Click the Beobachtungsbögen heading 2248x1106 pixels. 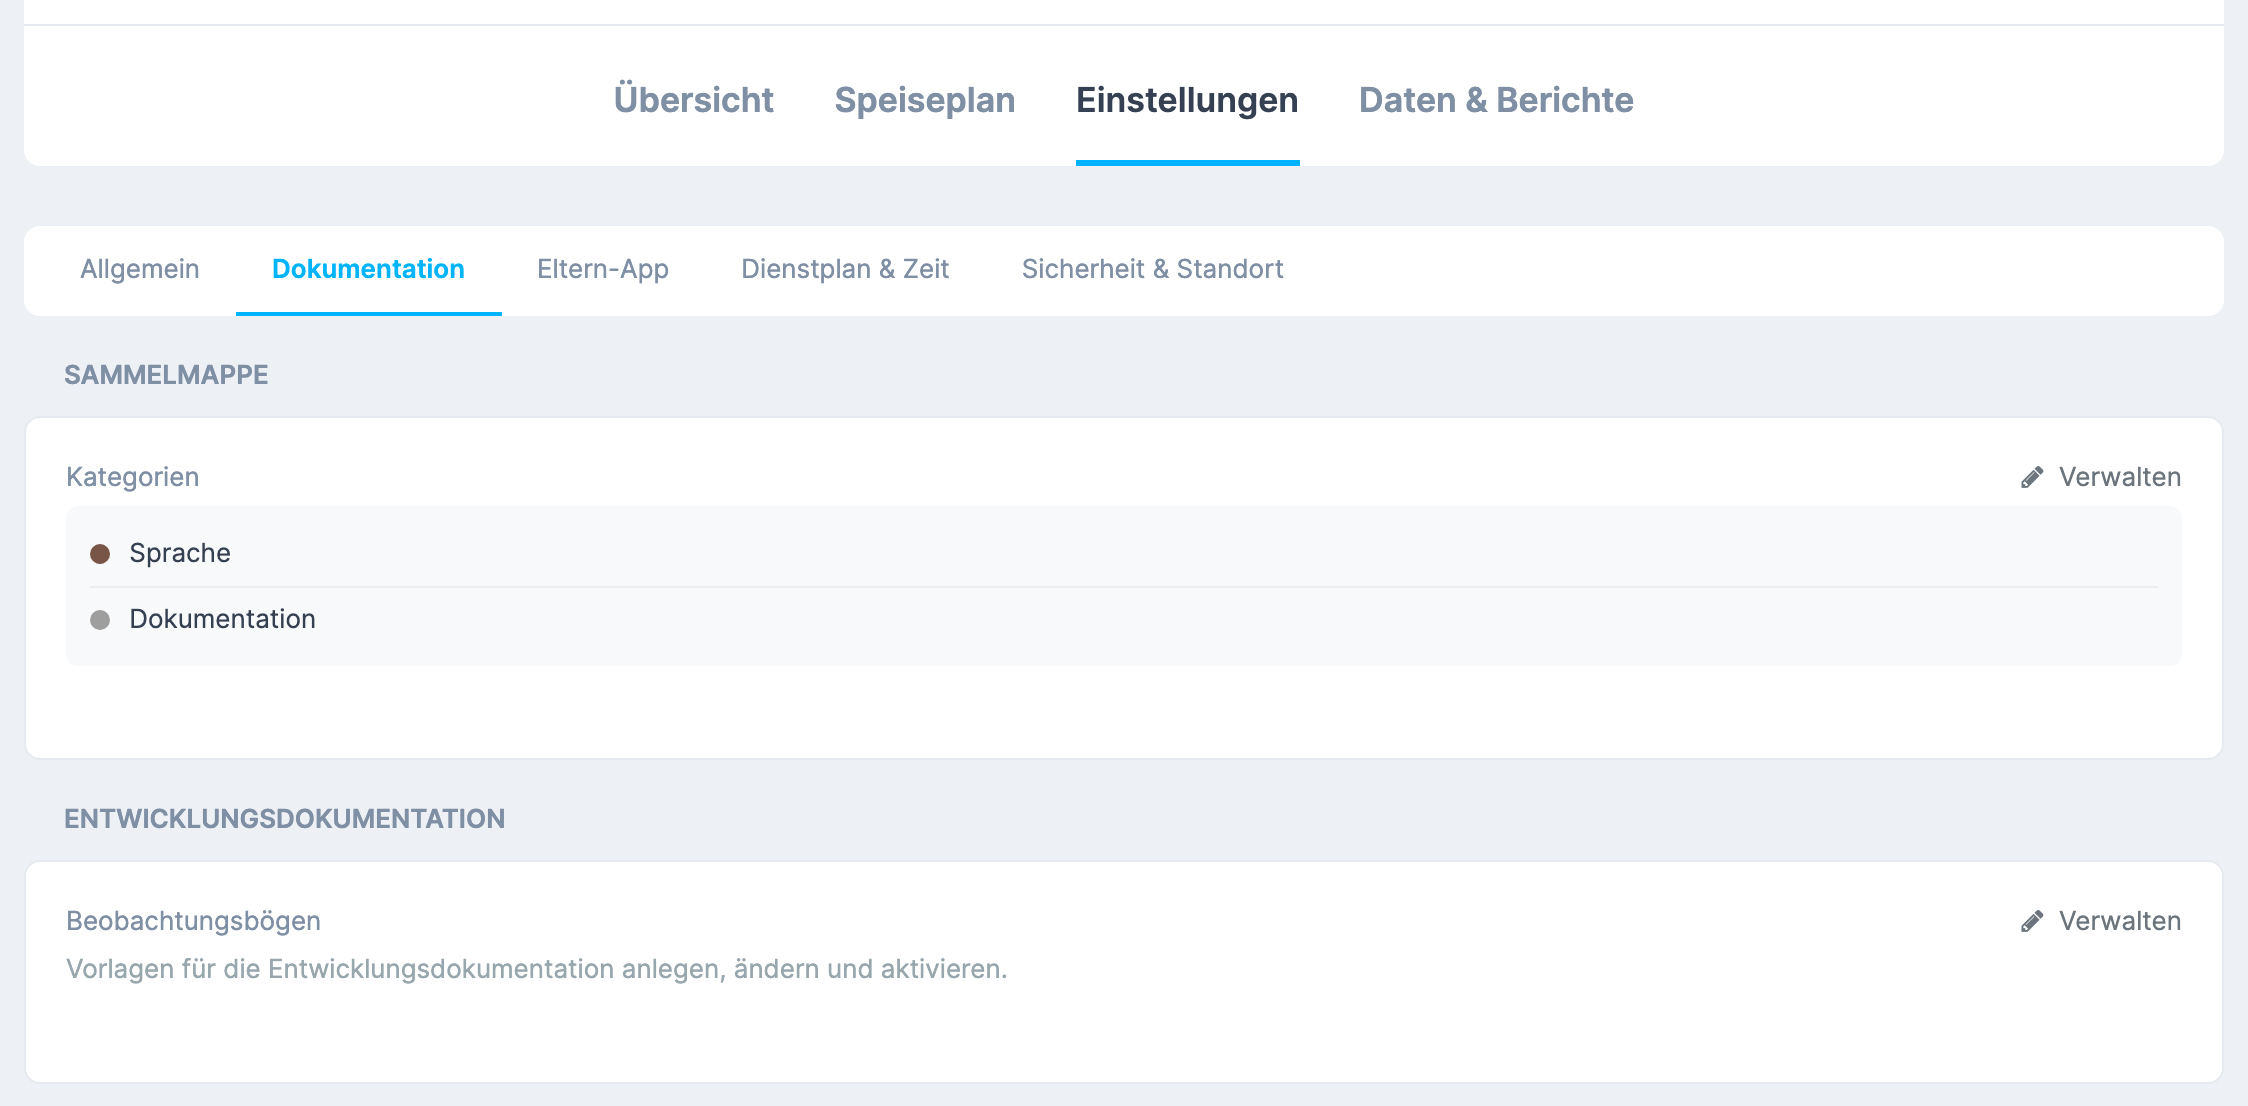click(x=194, y=921)
